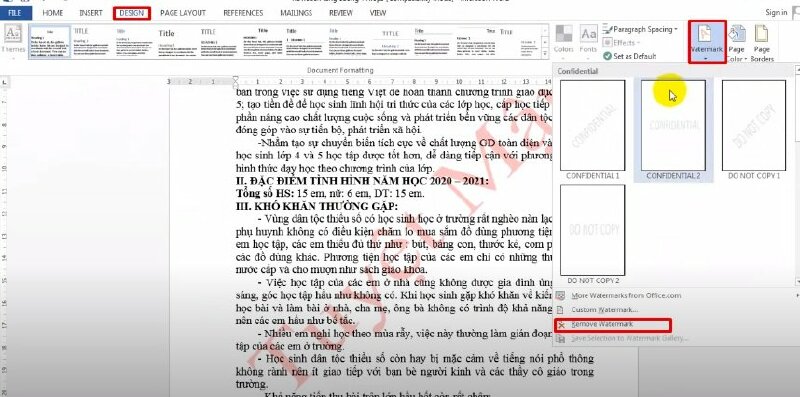Open the Paragraph Spacing dropdown
The height and width of the screenshot is (397, 800).
(640, 30)
